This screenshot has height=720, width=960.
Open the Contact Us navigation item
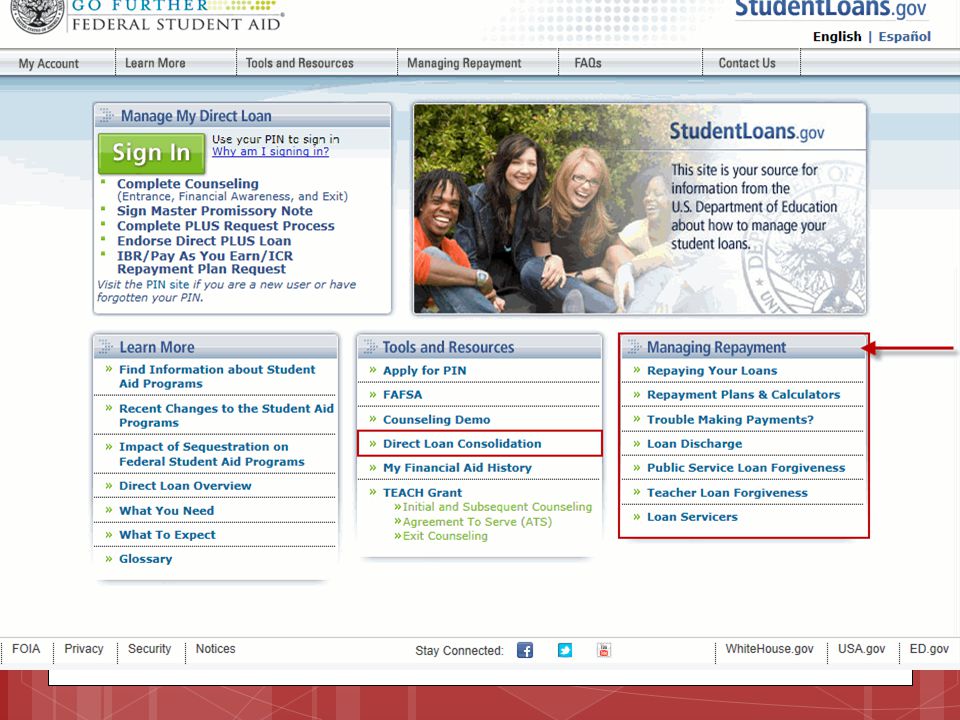(x=747, y=63)
